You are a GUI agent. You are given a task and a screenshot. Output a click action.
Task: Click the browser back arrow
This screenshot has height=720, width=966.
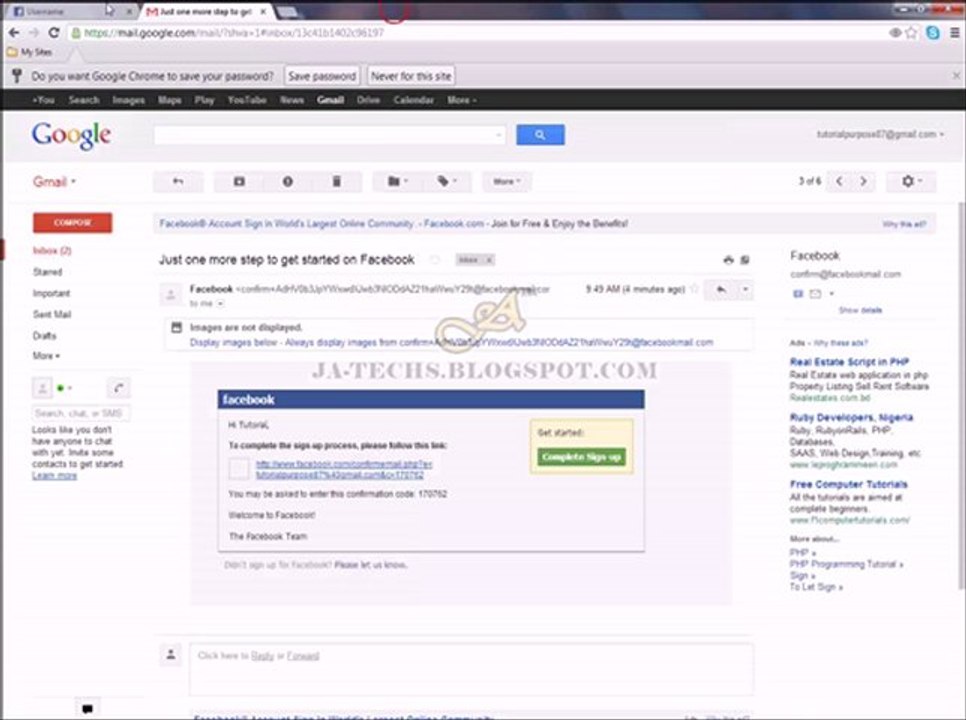[14, 33]
